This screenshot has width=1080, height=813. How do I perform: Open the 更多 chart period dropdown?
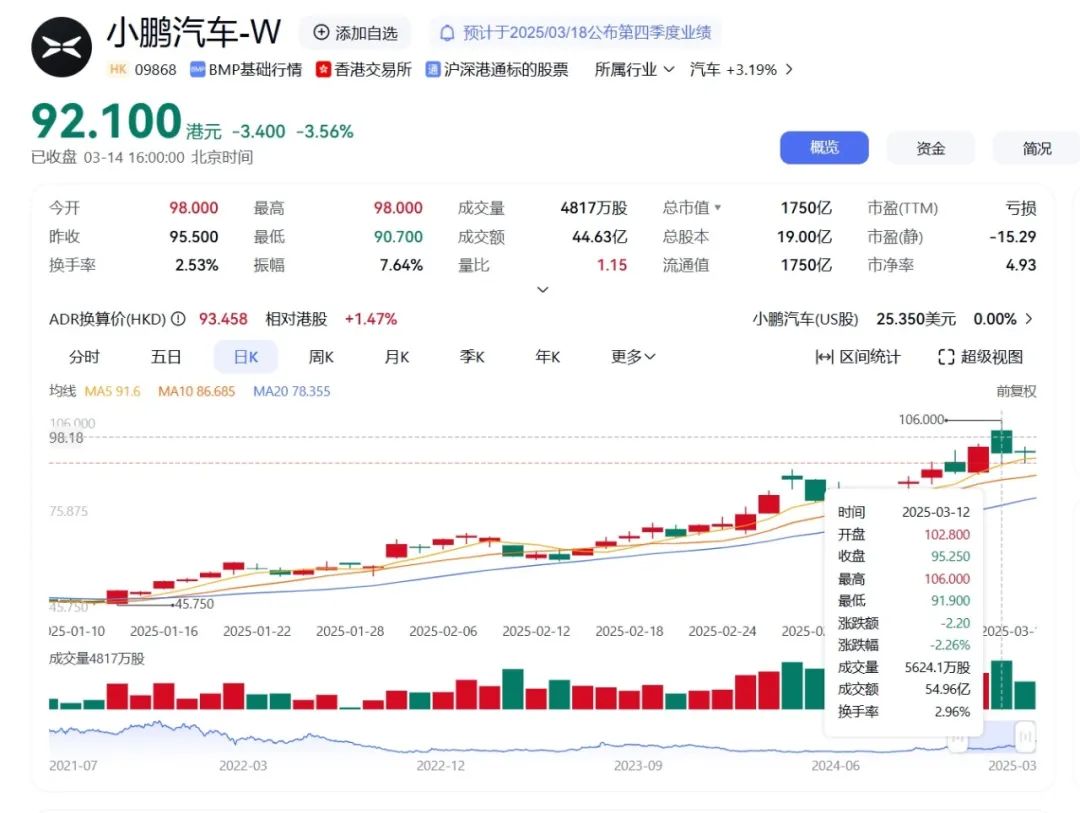coord(633,357)
